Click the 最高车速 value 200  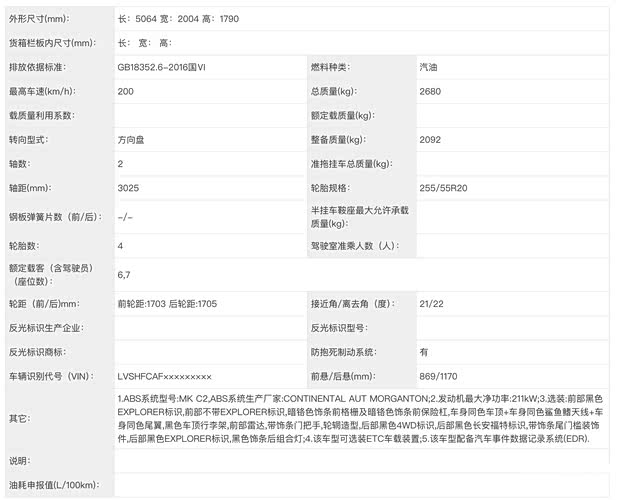[126, 91]
